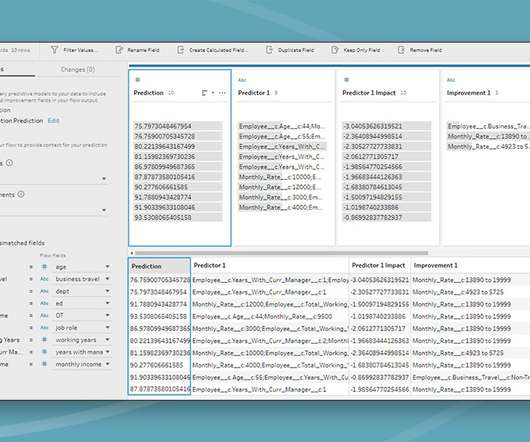Select value 93.5308065405158 in Prediction card
The image size is (530, 442).
click(178, 217)
